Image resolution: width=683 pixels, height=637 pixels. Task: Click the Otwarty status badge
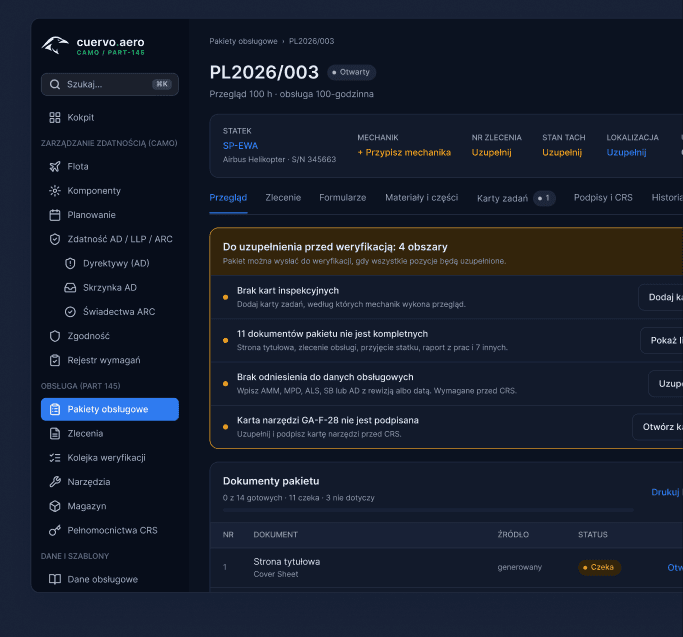coord(352,72)
